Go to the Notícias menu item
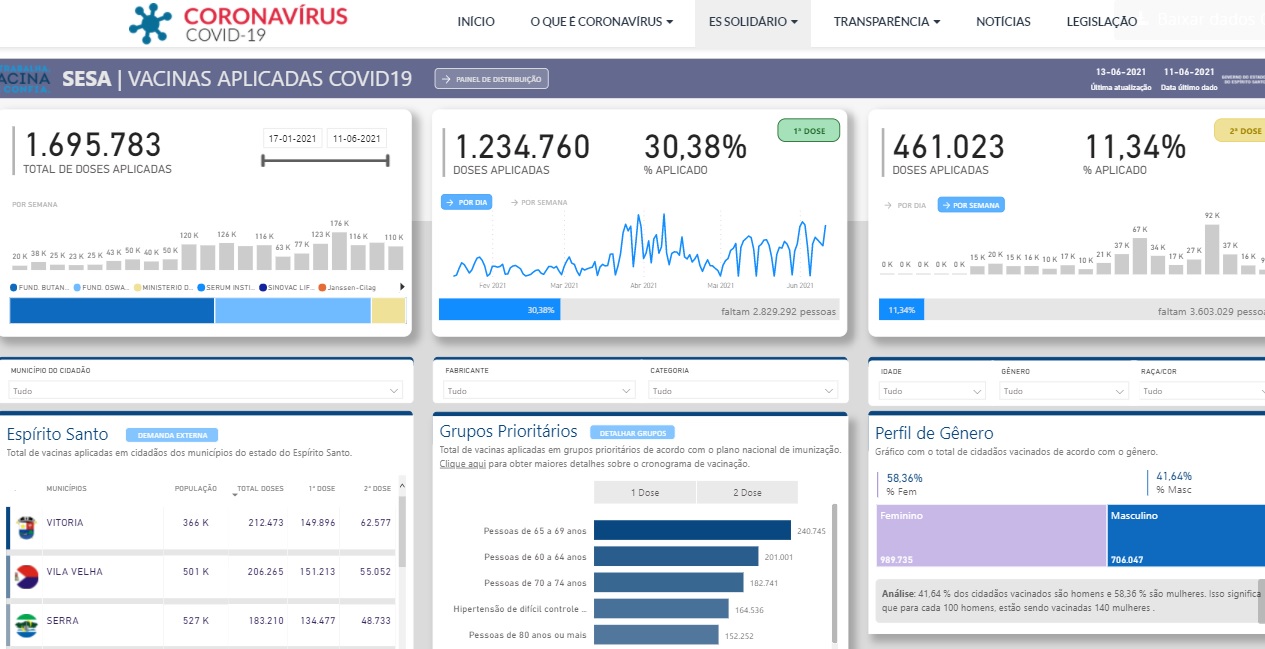The width and height of the screenshot is (1265, 649). point(1003,21)
